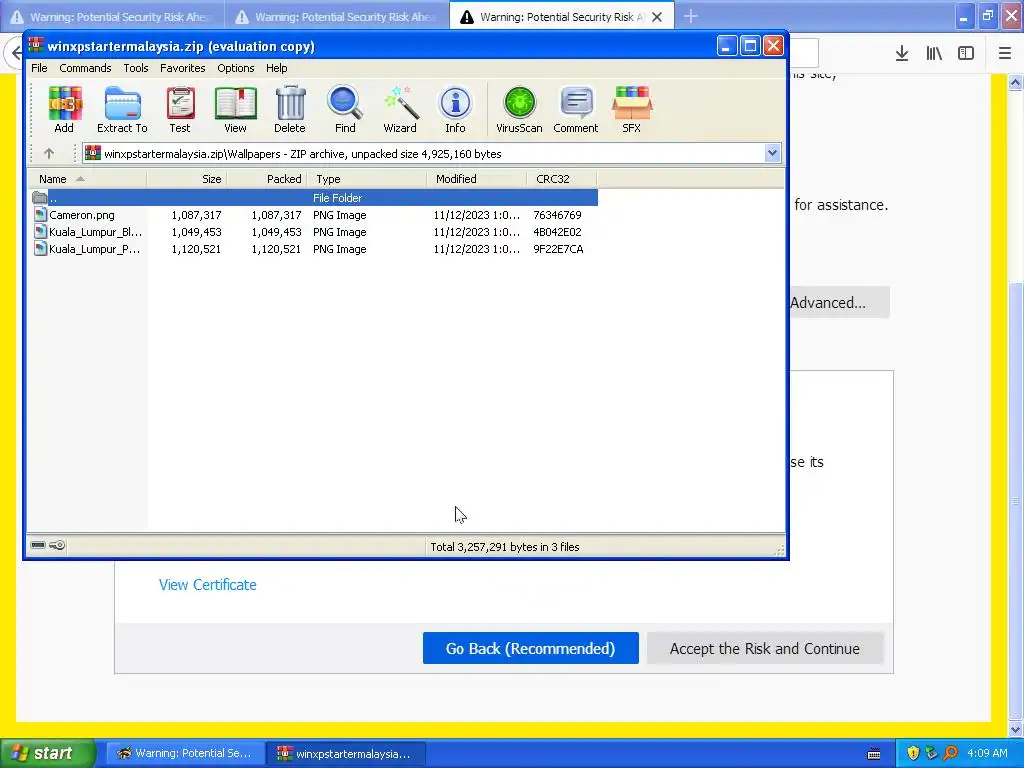
Task: Click the Delete trash can icon
Action: pyautogui.click(x=290, y=109)
